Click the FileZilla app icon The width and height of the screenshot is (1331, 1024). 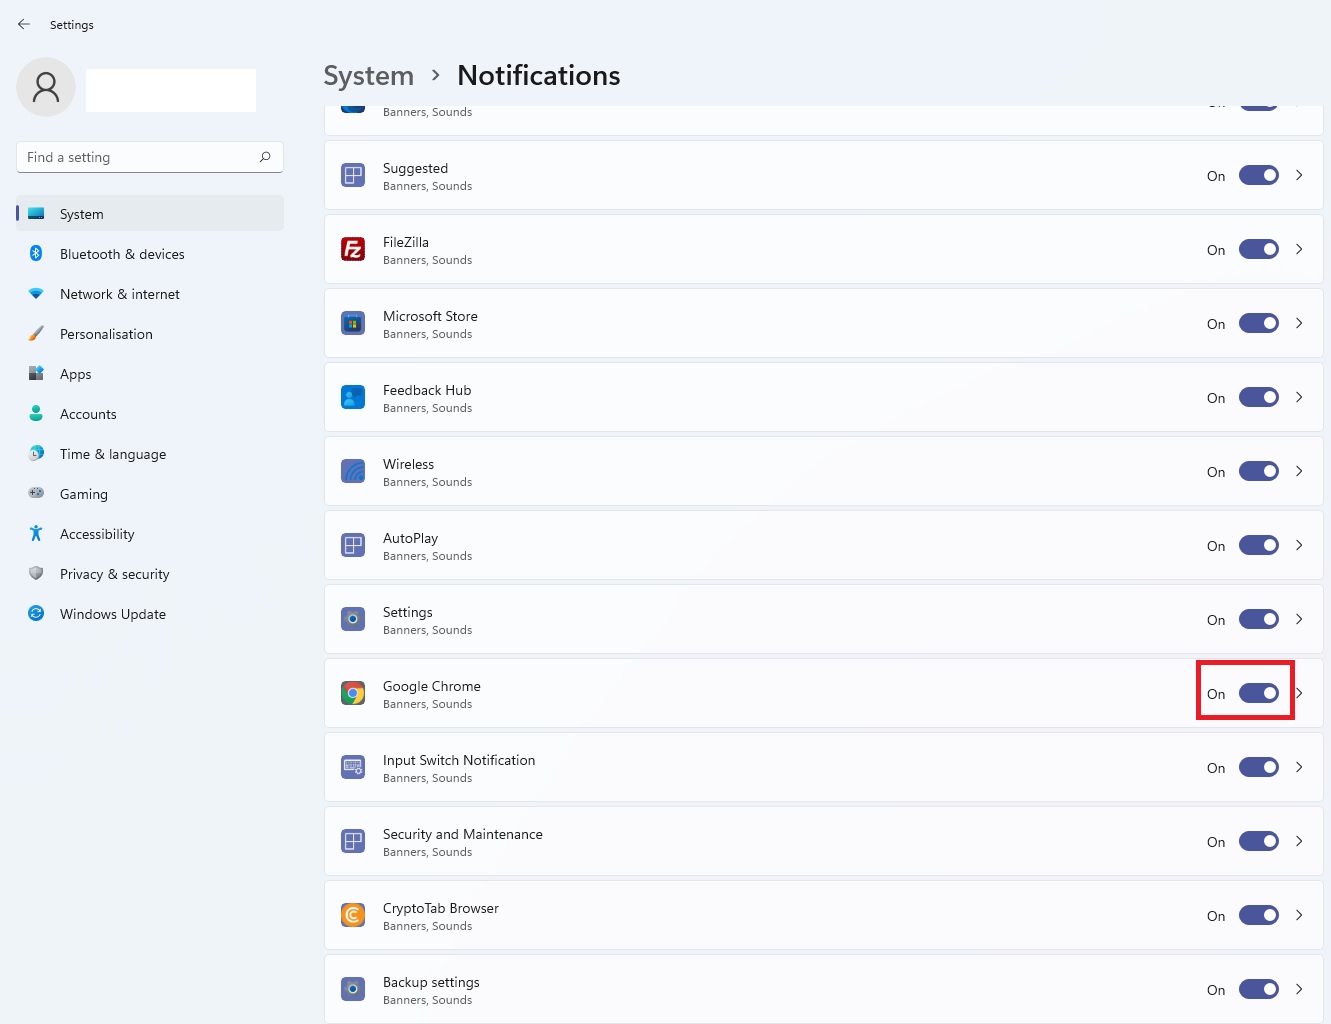pos(353,249)
